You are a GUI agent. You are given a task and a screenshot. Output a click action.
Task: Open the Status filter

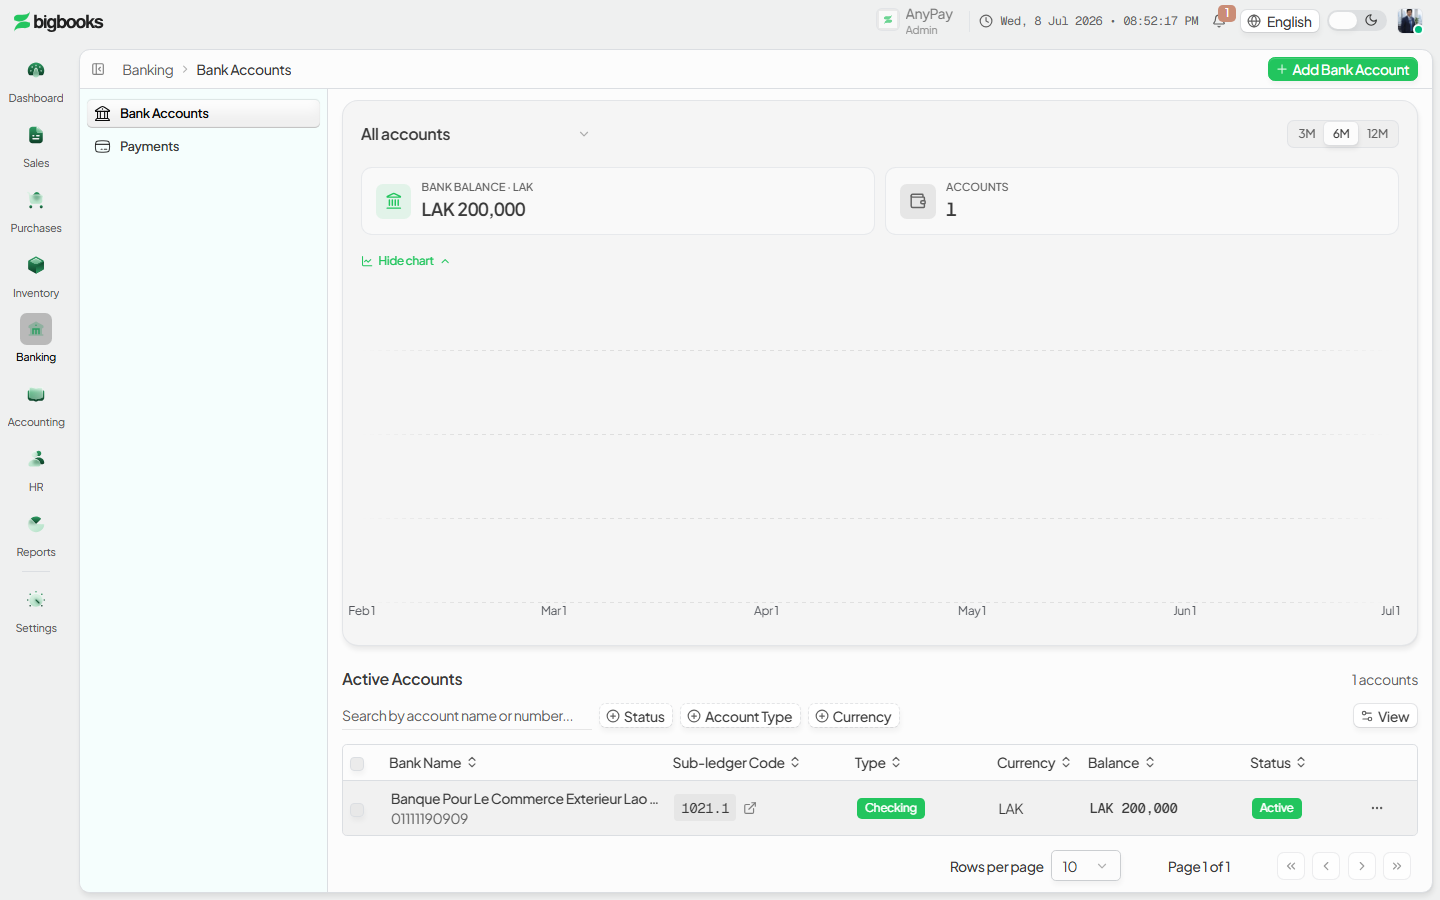[636, 716]
